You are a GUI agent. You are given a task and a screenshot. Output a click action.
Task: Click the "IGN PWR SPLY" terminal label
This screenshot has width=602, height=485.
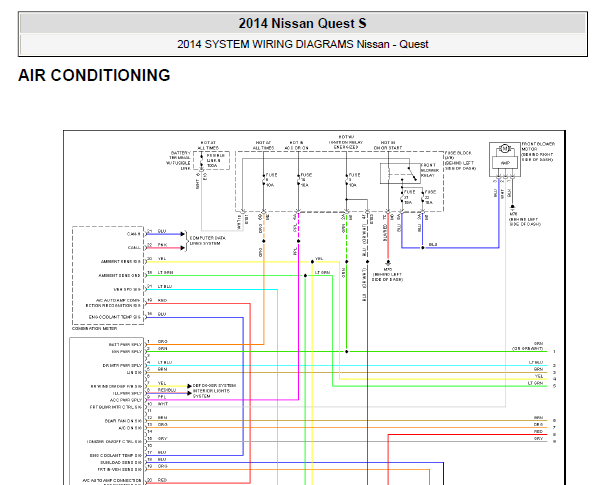pos(127,351)
